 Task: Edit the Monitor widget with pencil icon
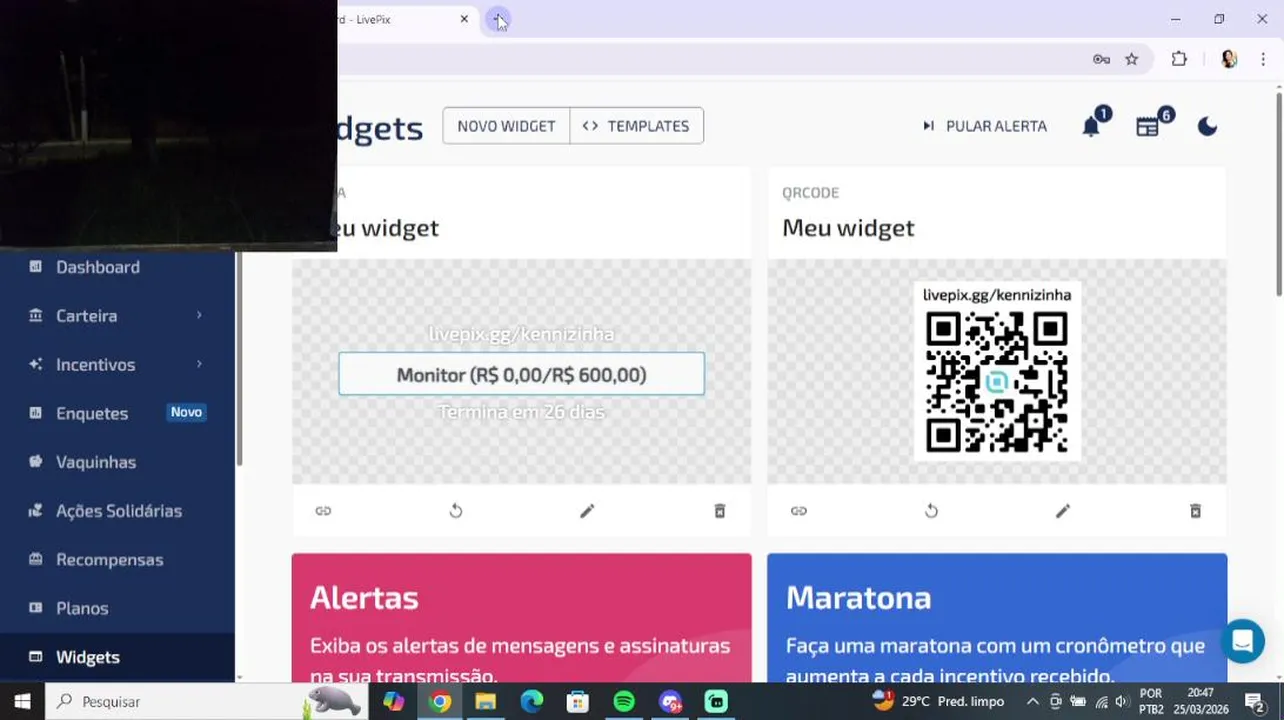click(587, 511)
